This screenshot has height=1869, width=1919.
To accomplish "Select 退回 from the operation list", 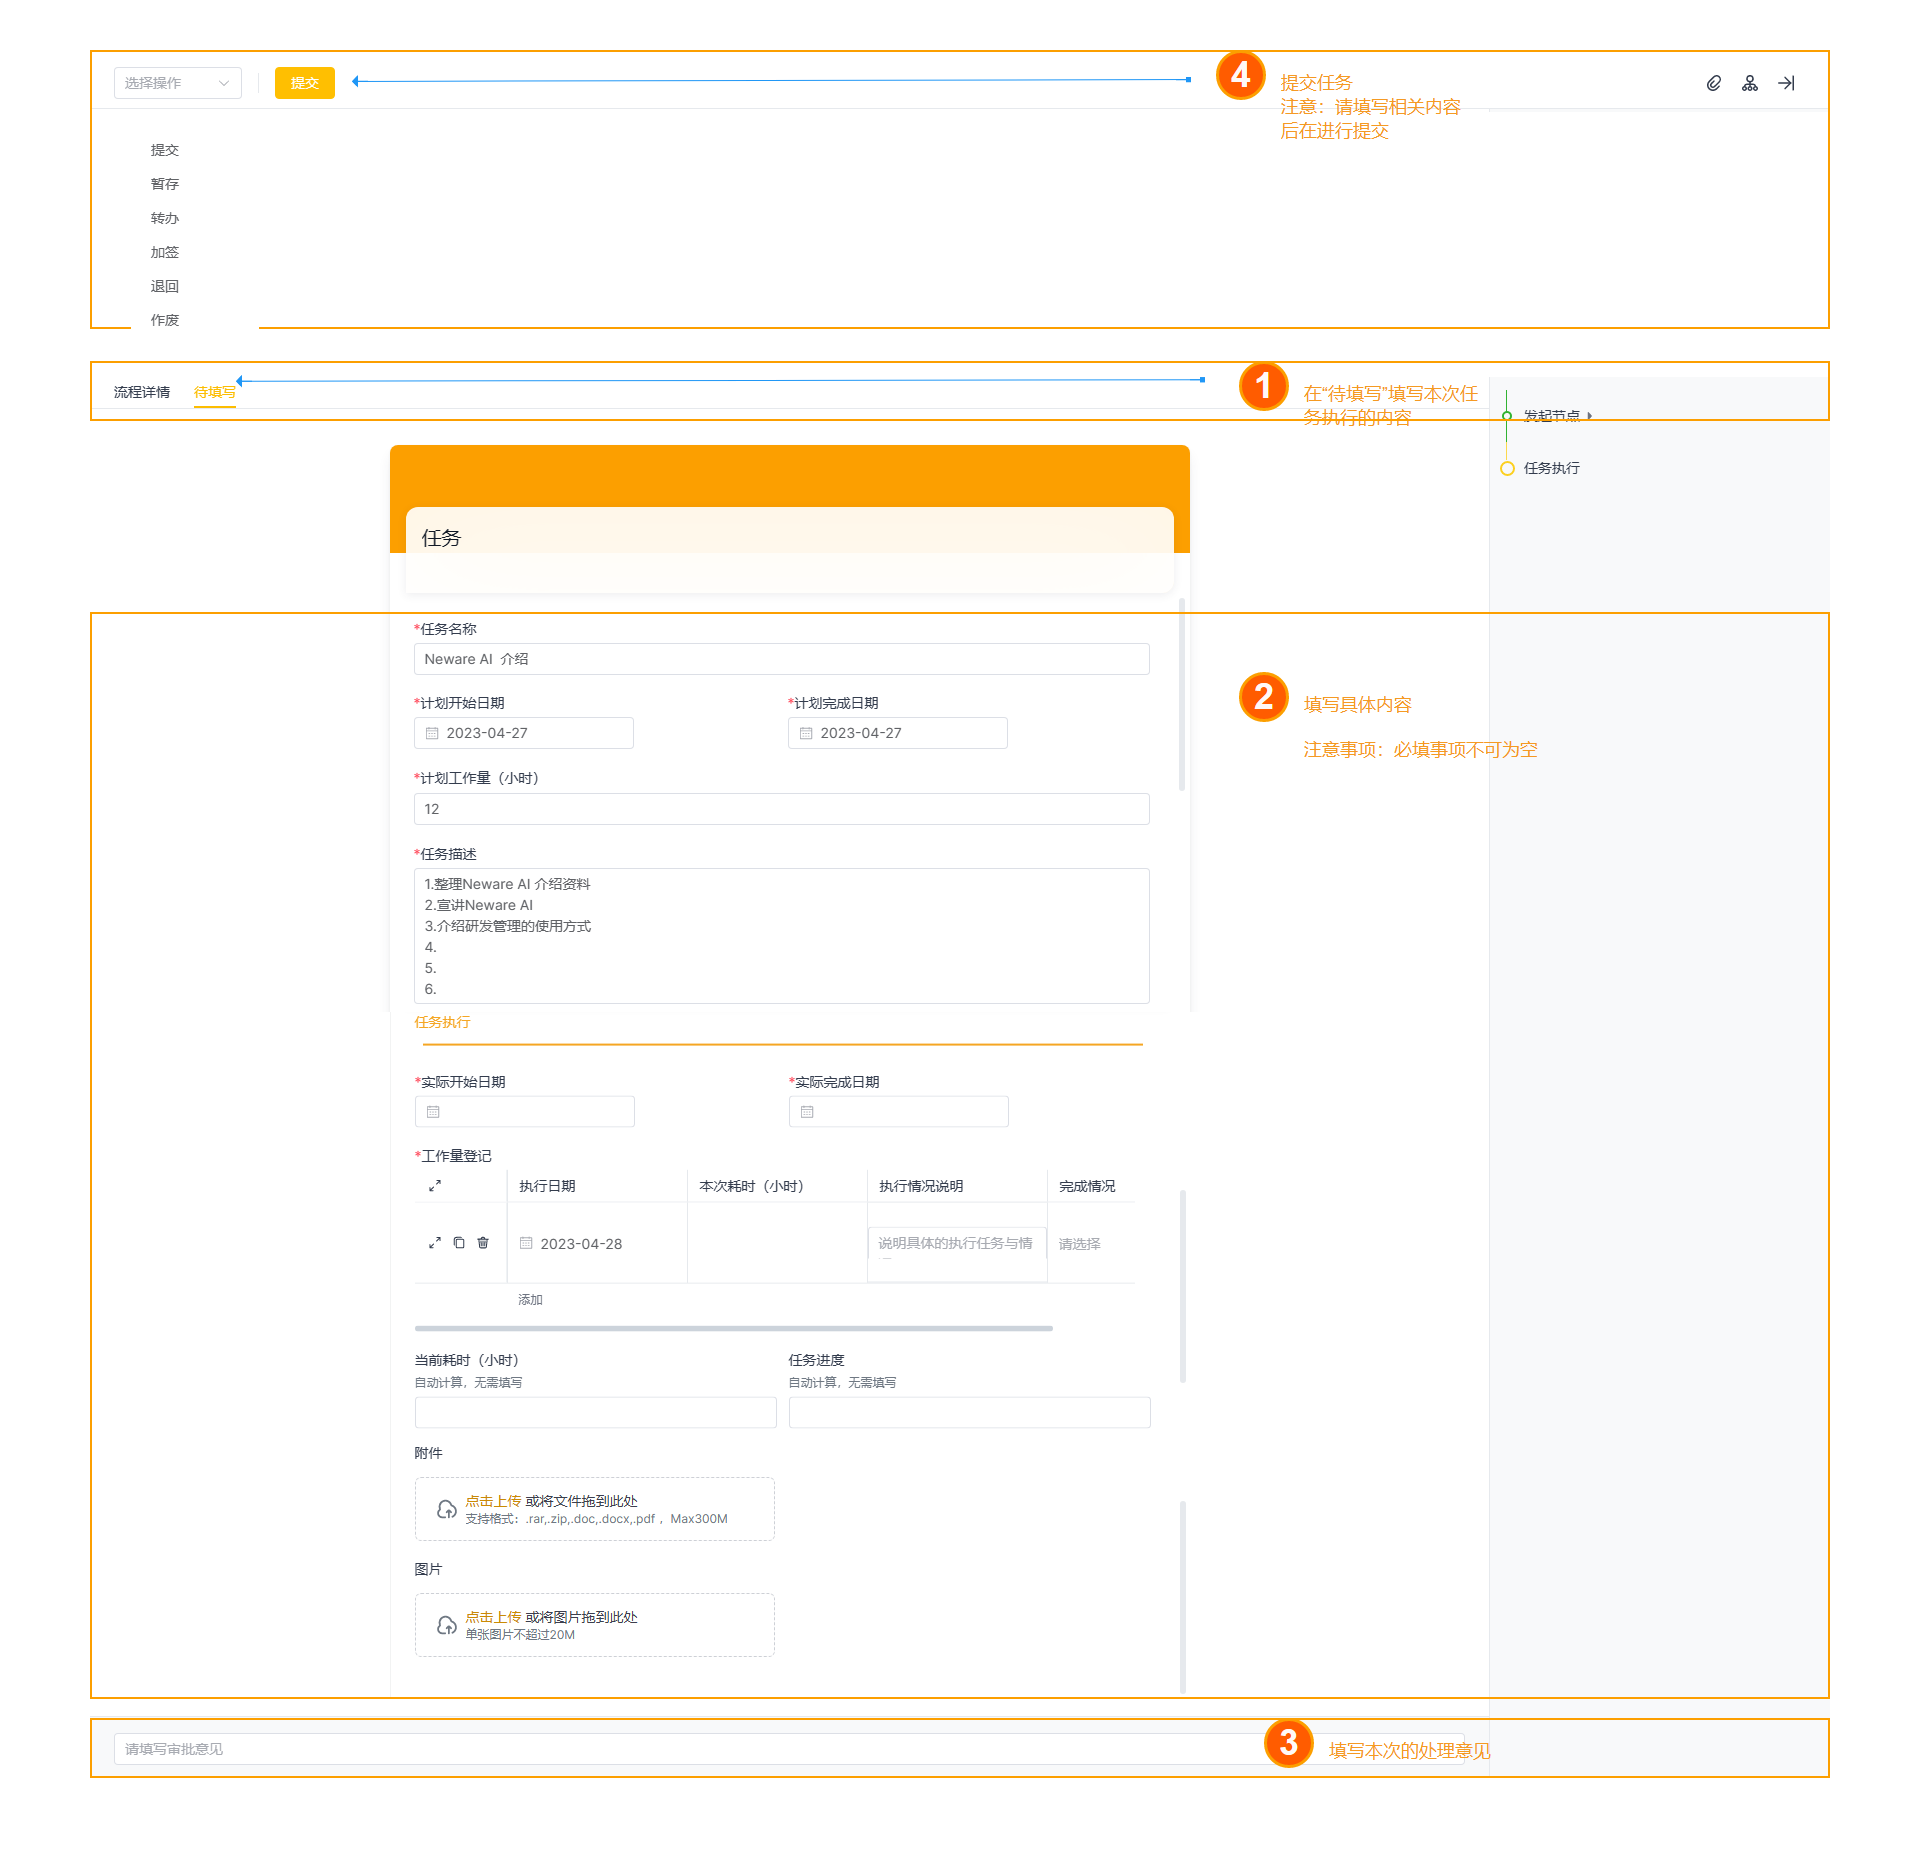I will (165, 286).
